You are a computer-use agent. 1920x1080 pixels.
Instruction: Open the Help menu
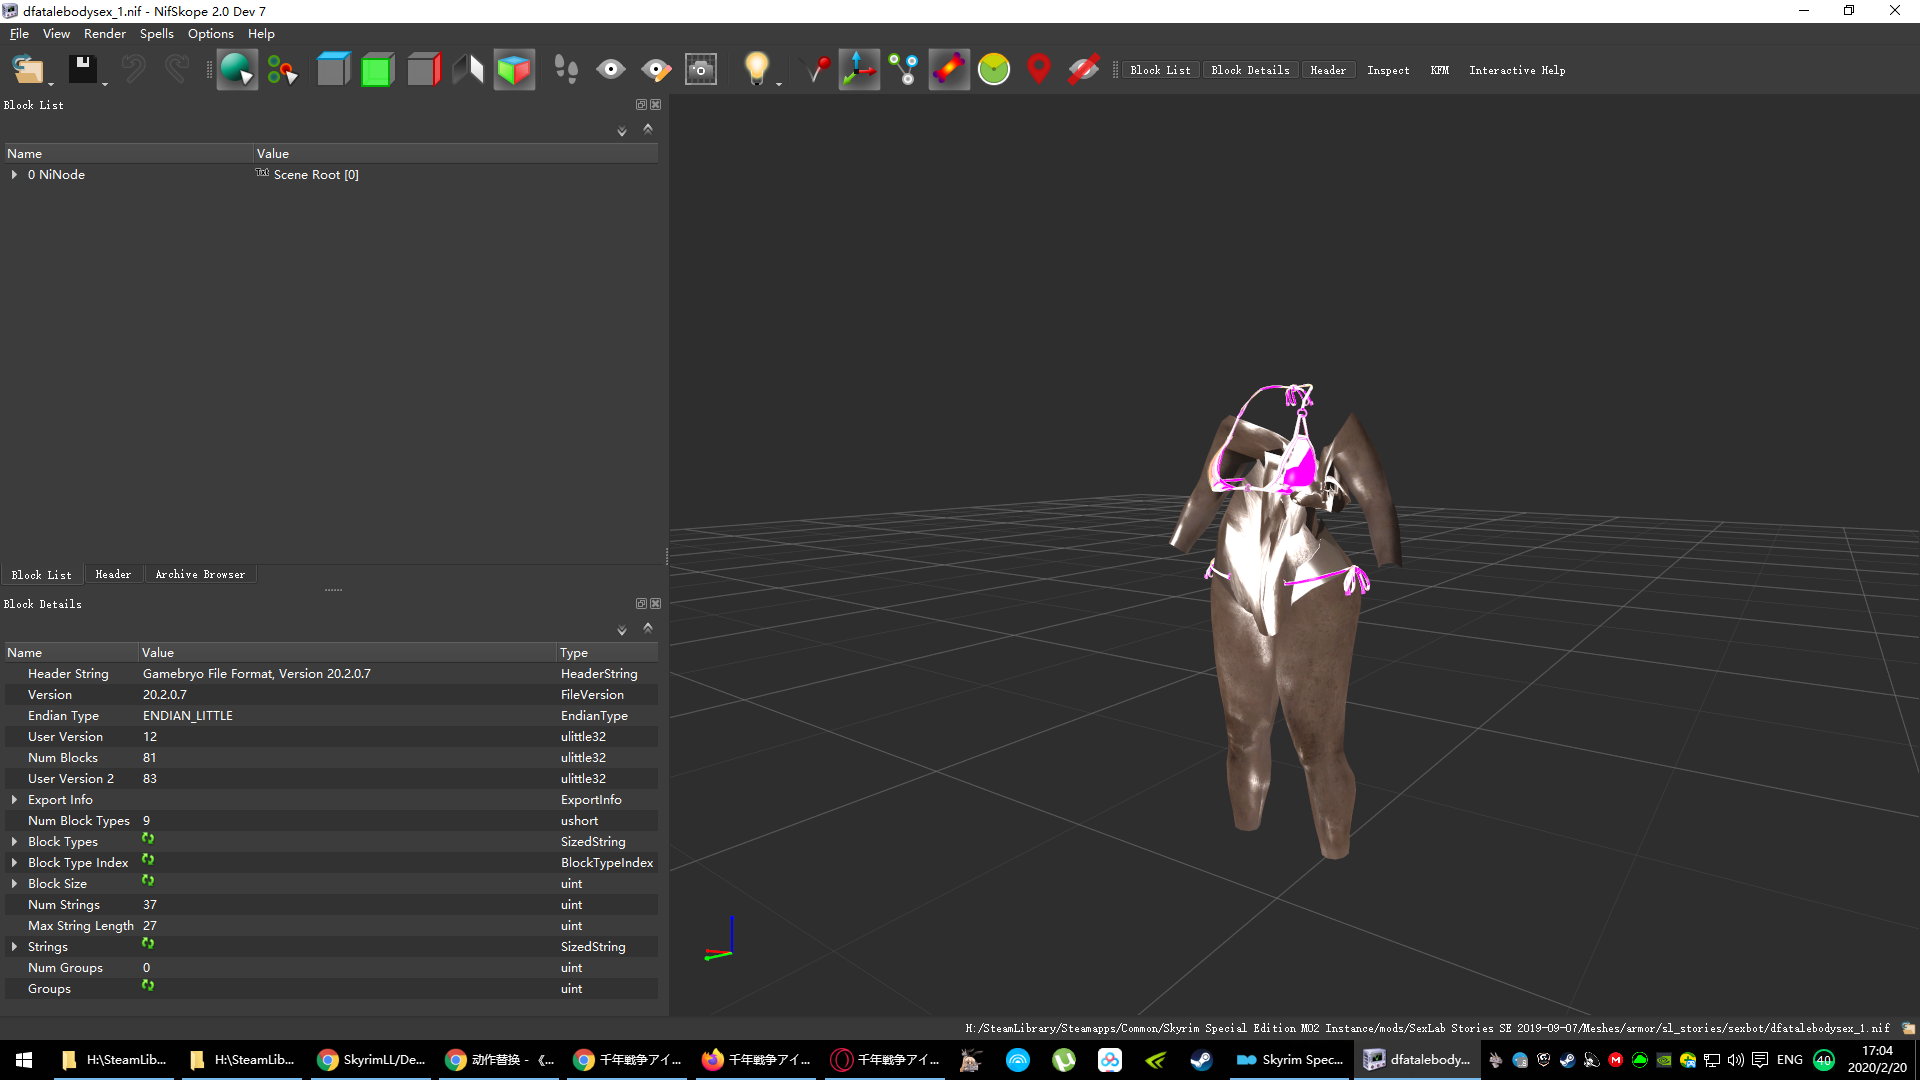(x=261, y=33)
